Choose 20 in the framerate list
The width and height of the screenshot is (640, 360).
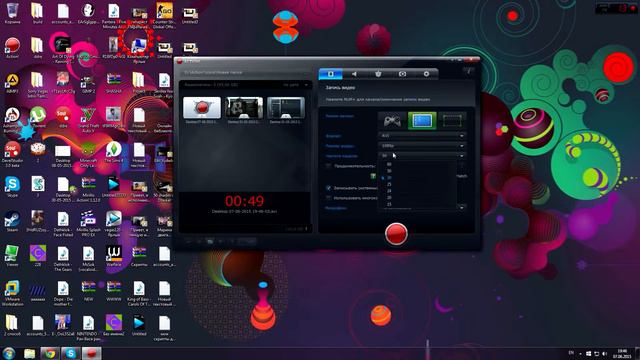(x=389, y=198)
